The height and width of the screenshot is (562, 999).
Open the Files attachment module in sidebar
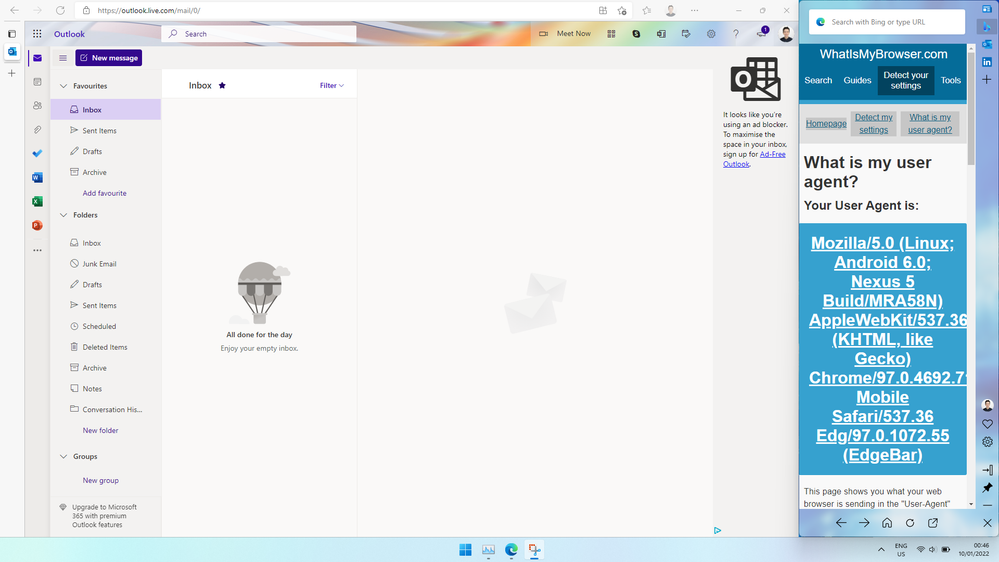[38, 129]
